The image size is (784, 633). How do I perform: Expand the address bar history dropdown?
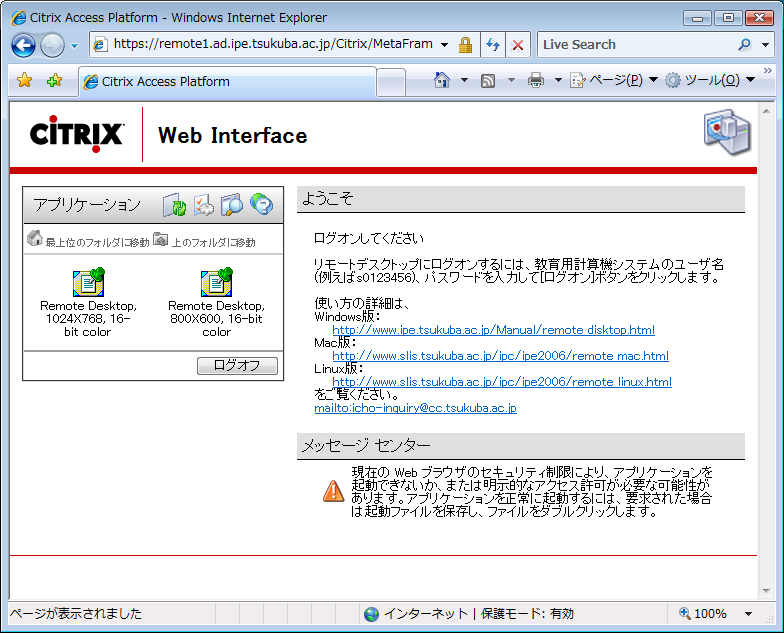click(444, 44)
